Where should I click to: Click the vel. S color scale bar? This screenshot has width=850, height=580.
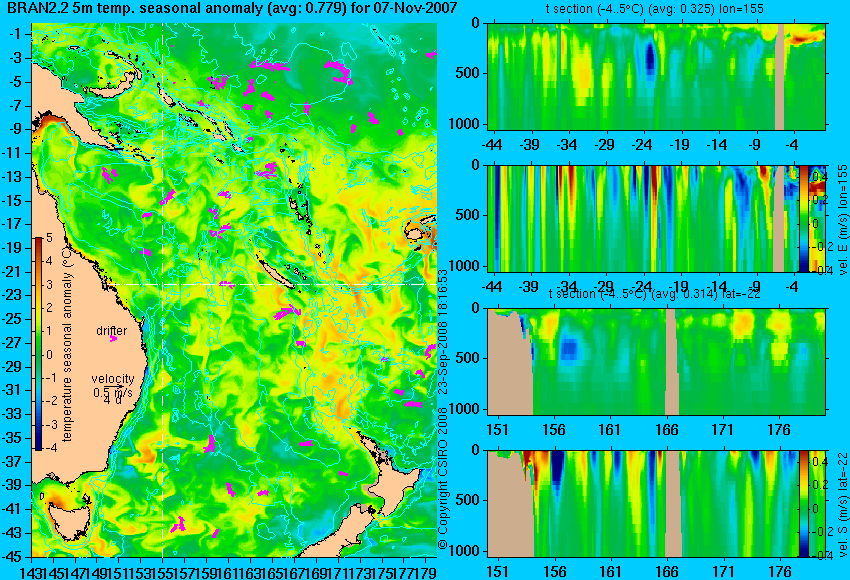[804, 504]
